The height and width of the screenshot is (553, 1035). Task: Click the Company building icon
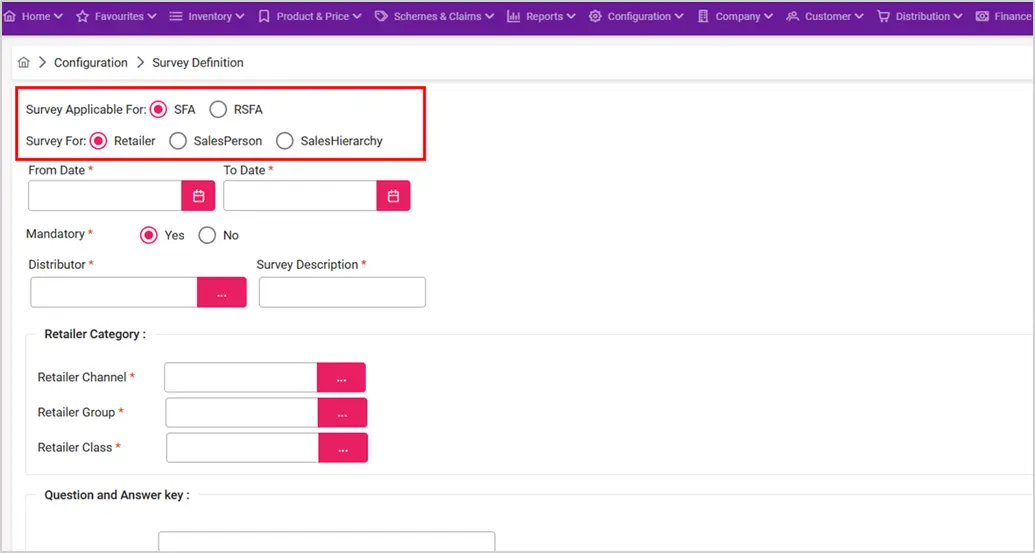(703, 16)
